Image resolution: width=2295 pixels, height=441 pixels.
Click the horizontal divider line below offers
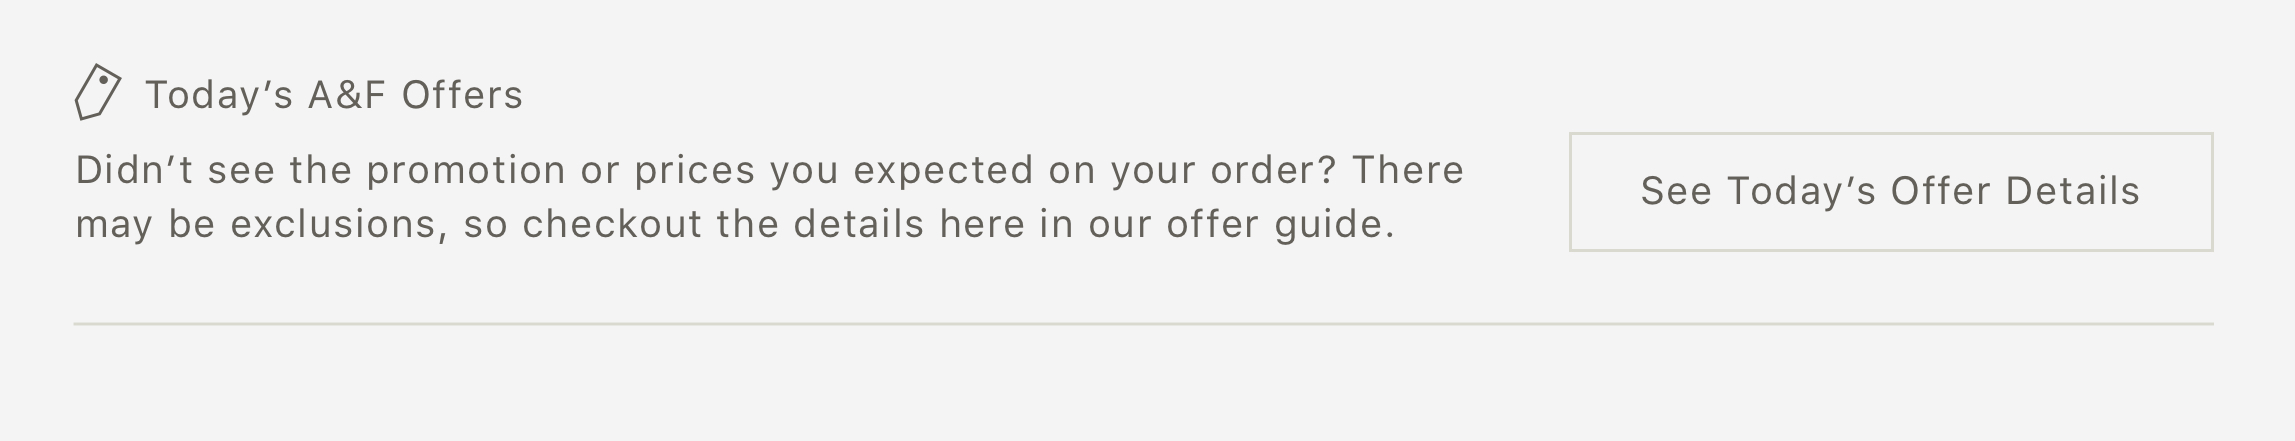click(x=1143, y=324)
